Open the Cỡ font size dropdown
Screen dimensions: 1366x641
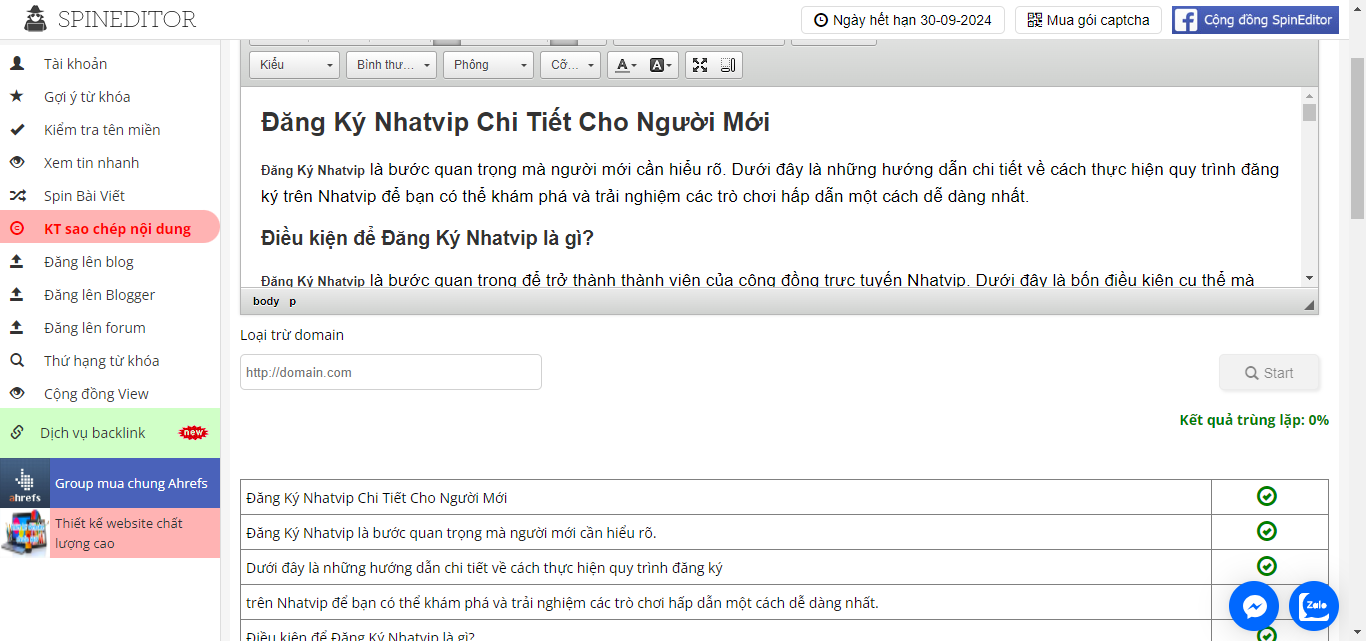coord(570,65)
